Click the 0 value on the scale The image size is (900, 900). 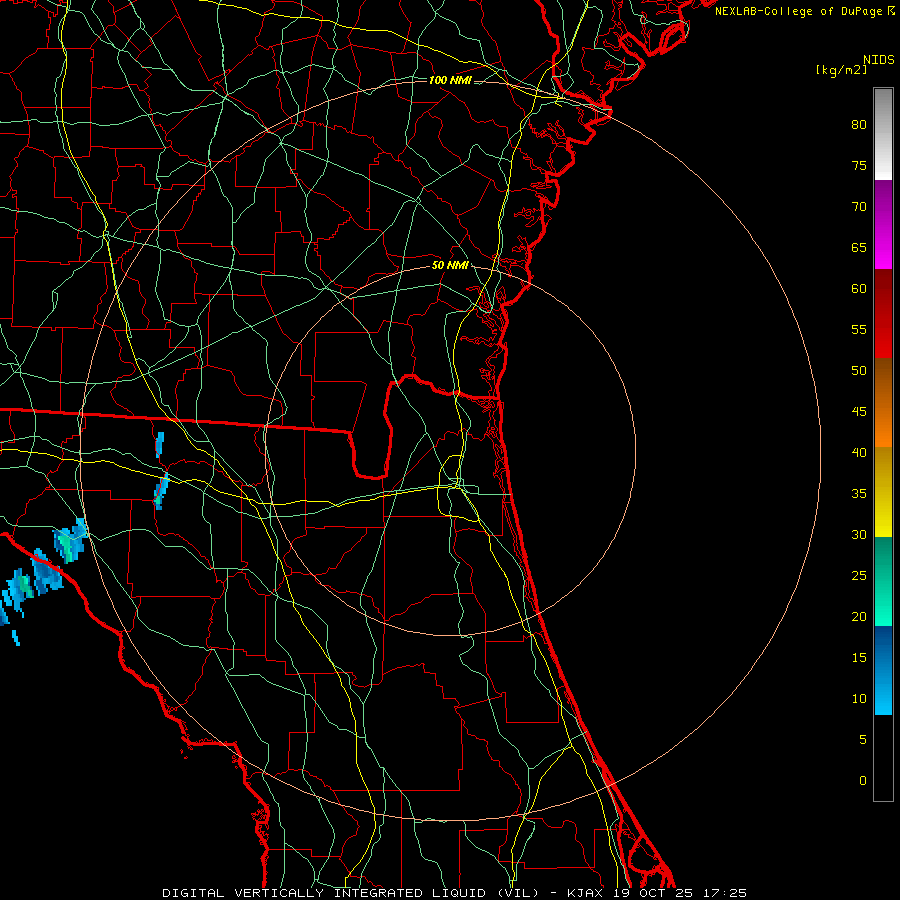pos(863,781)
